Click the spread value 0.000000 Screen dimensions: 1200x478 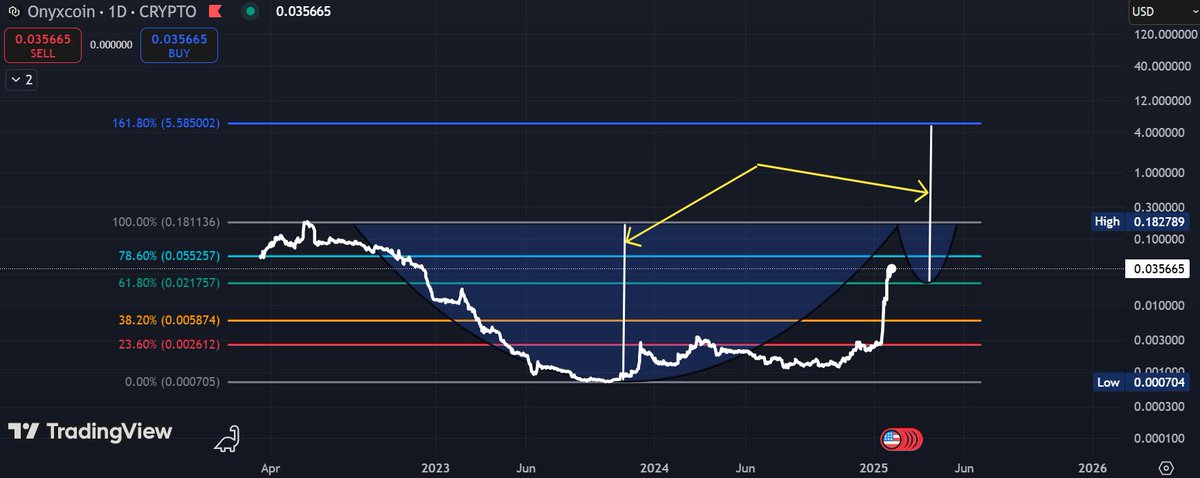click(x=111, y=45)
